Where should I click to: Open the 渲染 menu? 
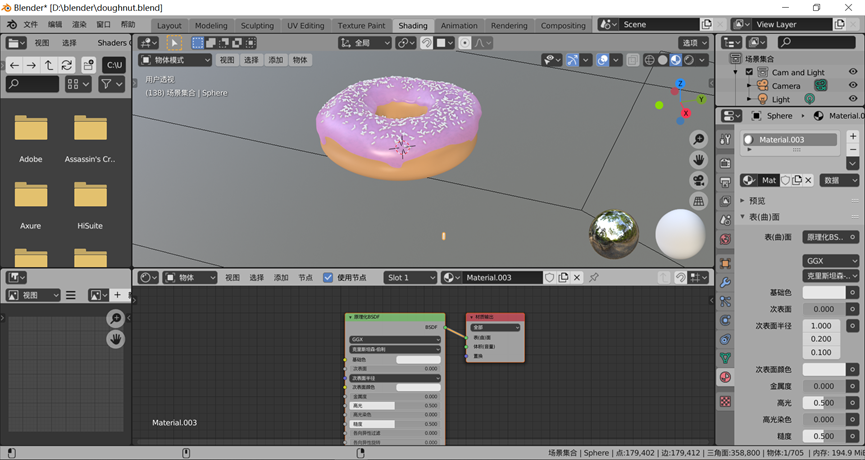pyautogui.click(x=79, y=24)
